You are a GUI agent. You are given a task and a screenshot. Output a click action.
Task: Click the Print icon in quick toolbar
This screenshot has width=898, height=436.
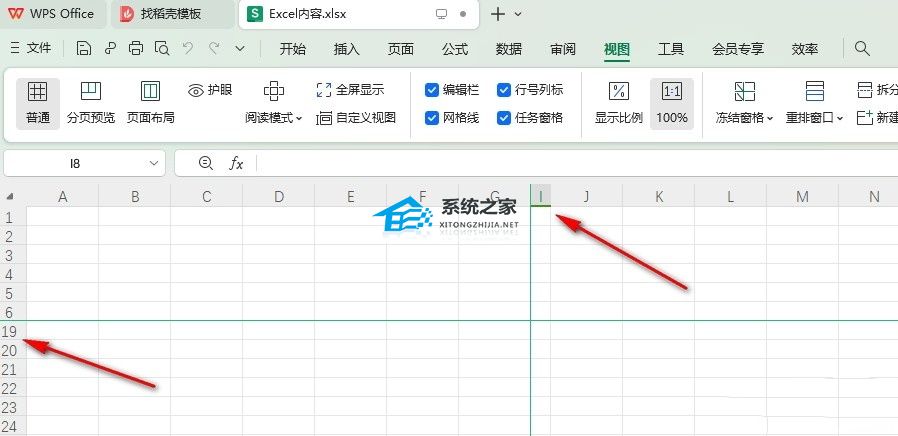(x=136, y=49)
